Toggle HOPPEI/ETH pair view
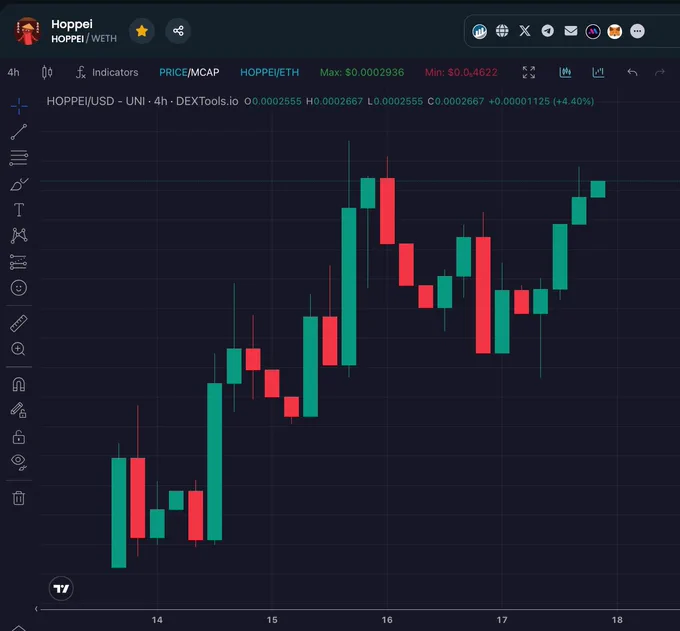Image resolution: width=680 pixels, height=631 pixels. (x=269, y=72)
